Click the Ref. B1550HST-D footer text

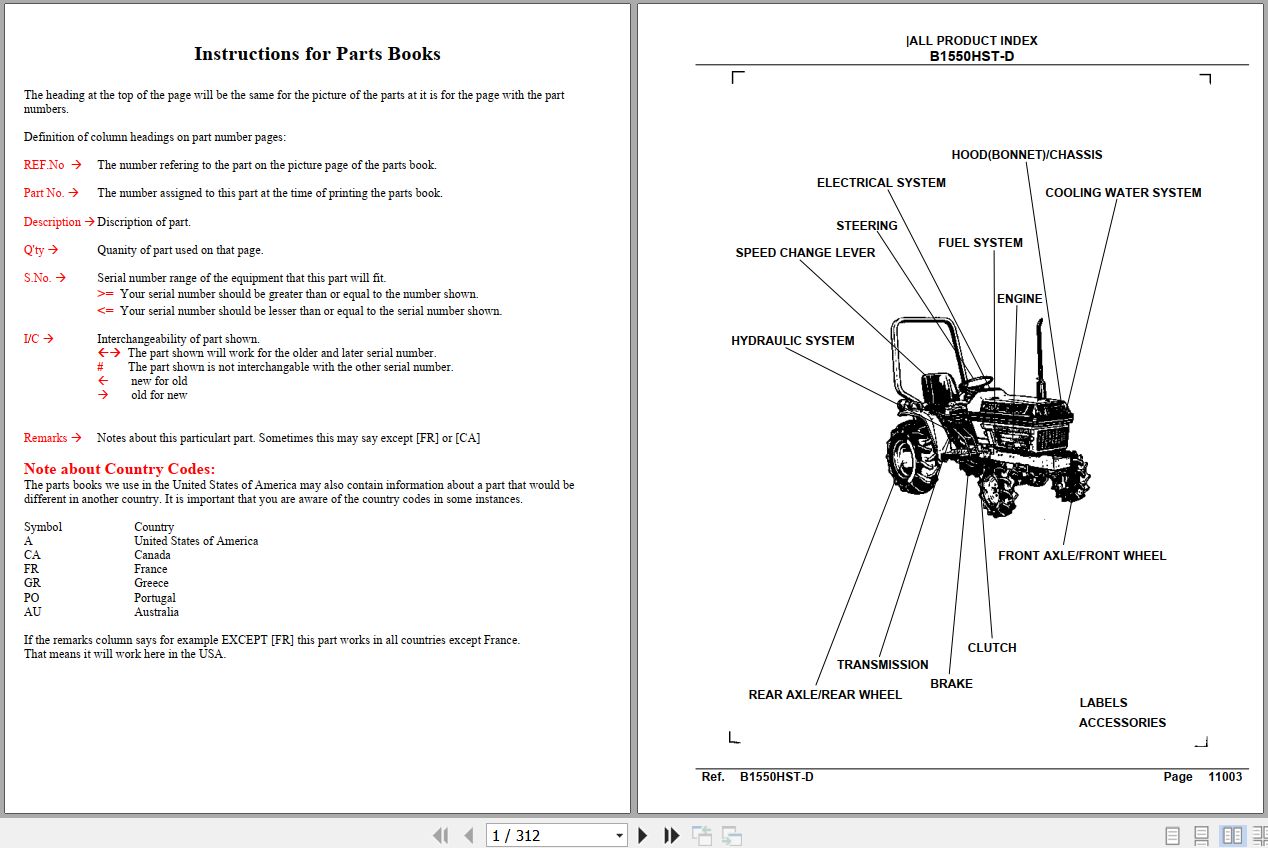click(757, 777)
